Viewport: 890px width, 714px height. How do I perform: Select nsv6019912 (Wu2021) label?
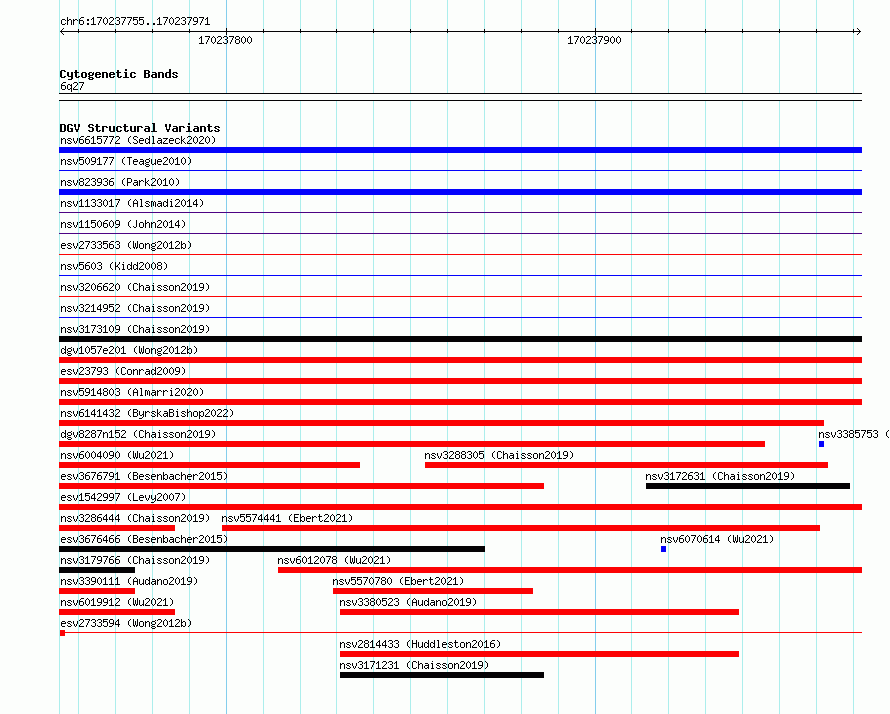click(x=117, y=602)
